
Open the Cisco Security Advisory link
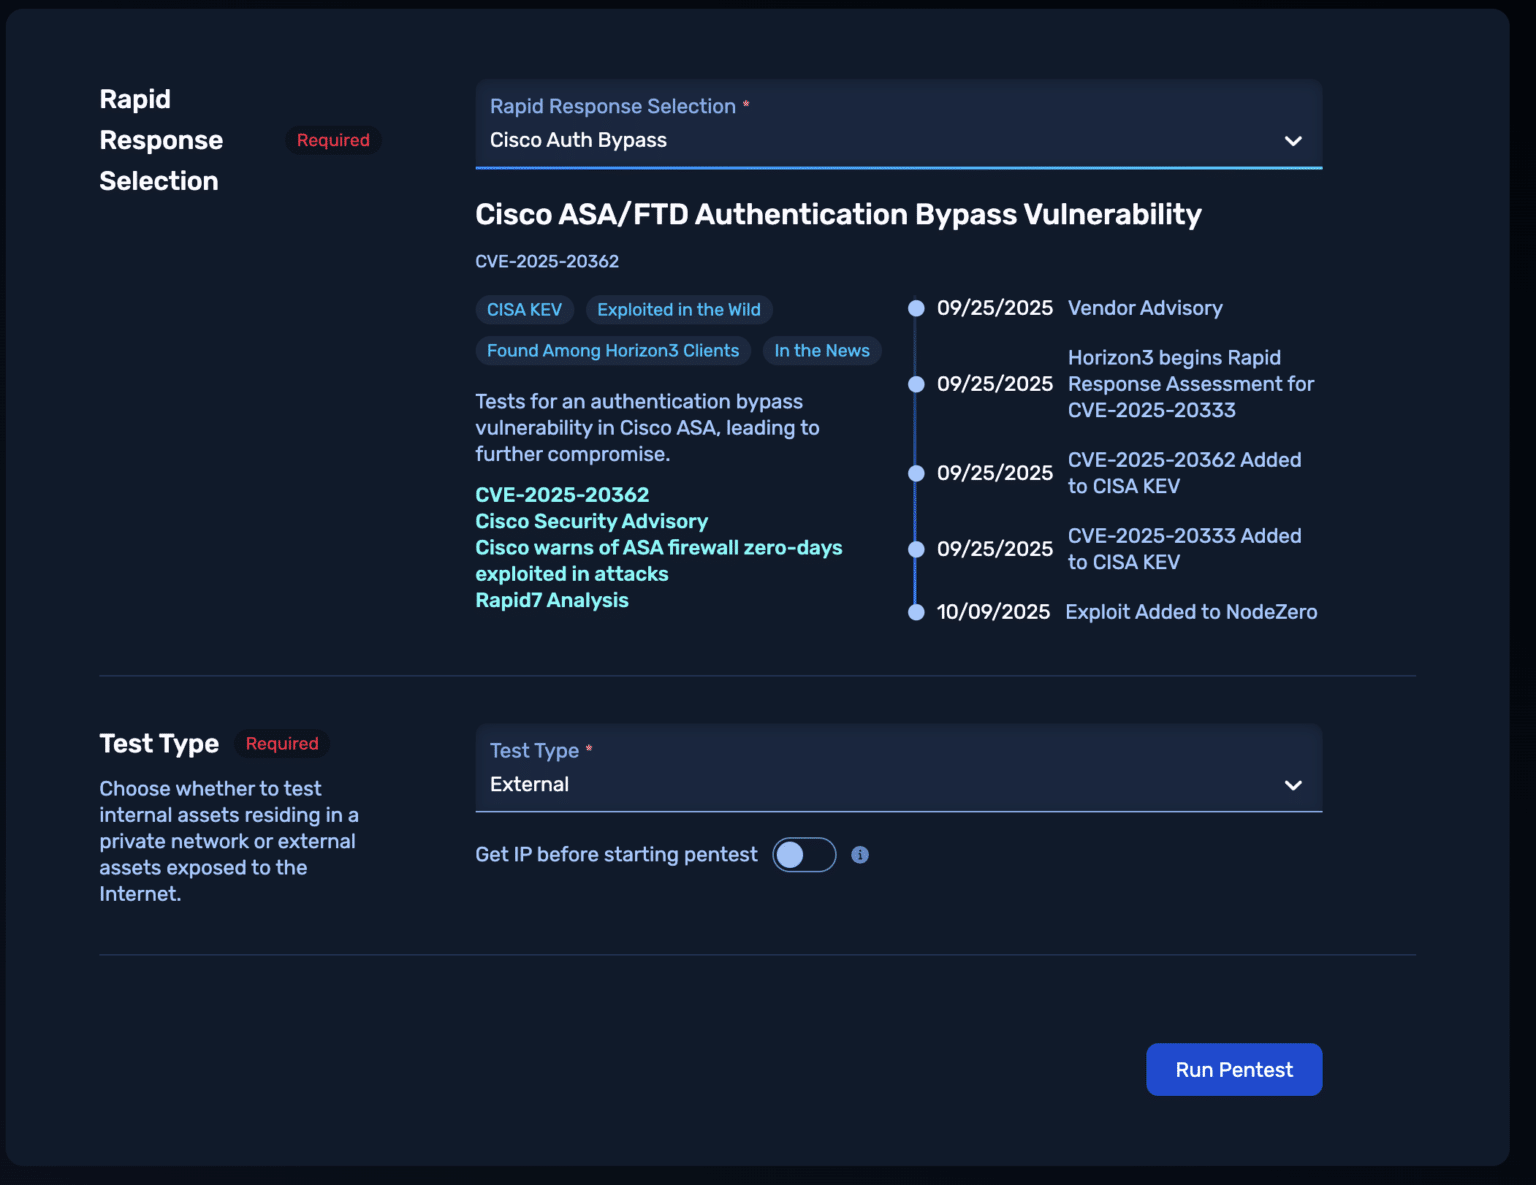(x=590, y=521)
